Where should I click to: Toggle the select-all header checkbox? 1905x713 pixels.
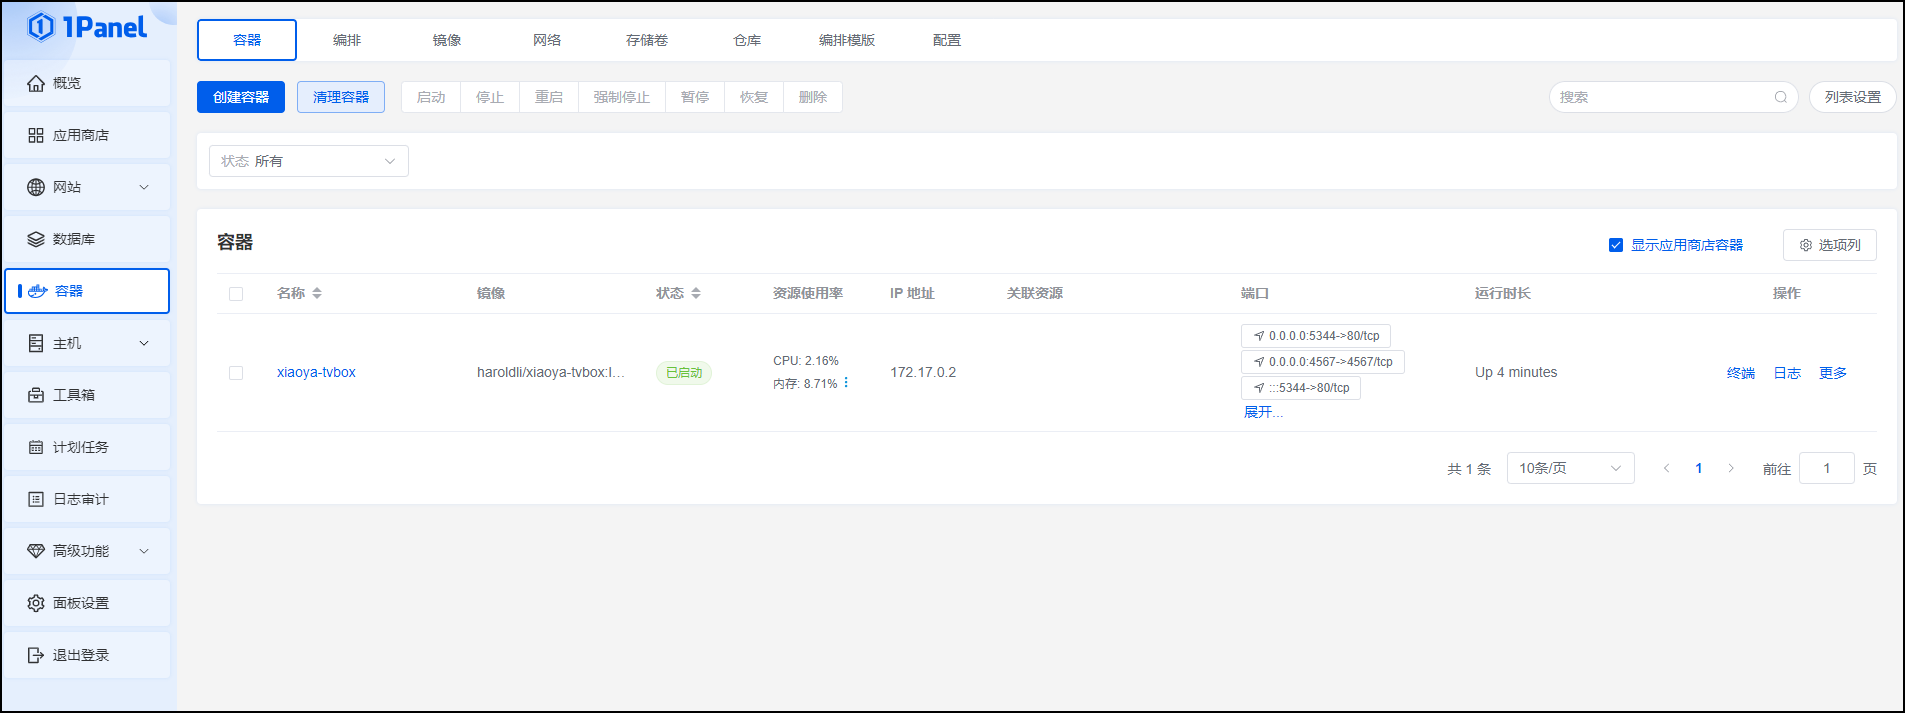236,294
